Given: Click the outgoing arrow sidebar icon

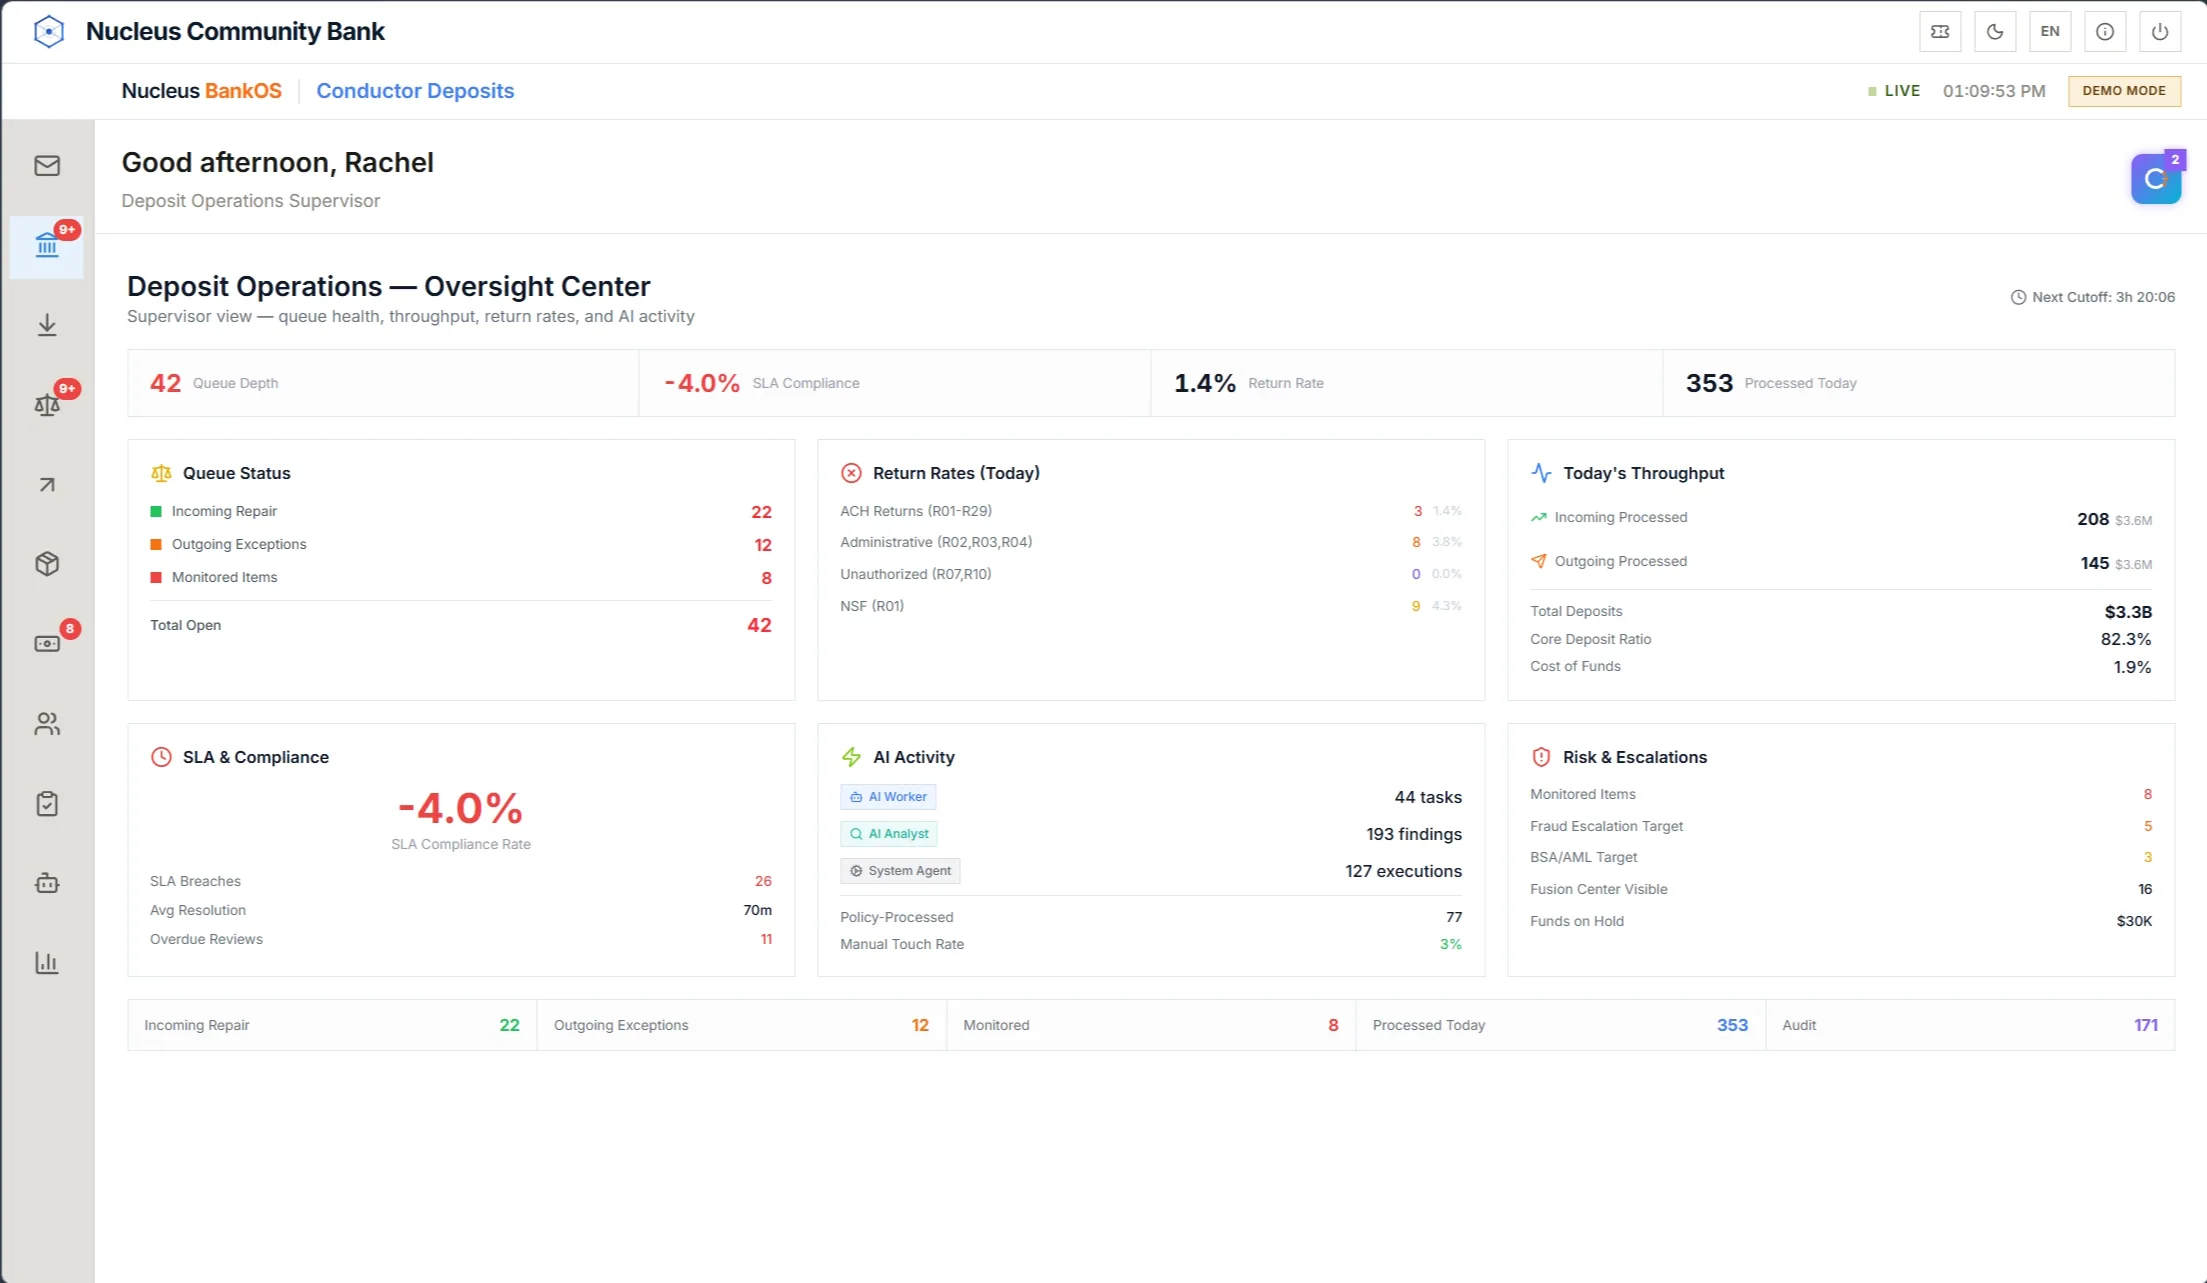Looking at the screenshot, I should click(47, 485).
